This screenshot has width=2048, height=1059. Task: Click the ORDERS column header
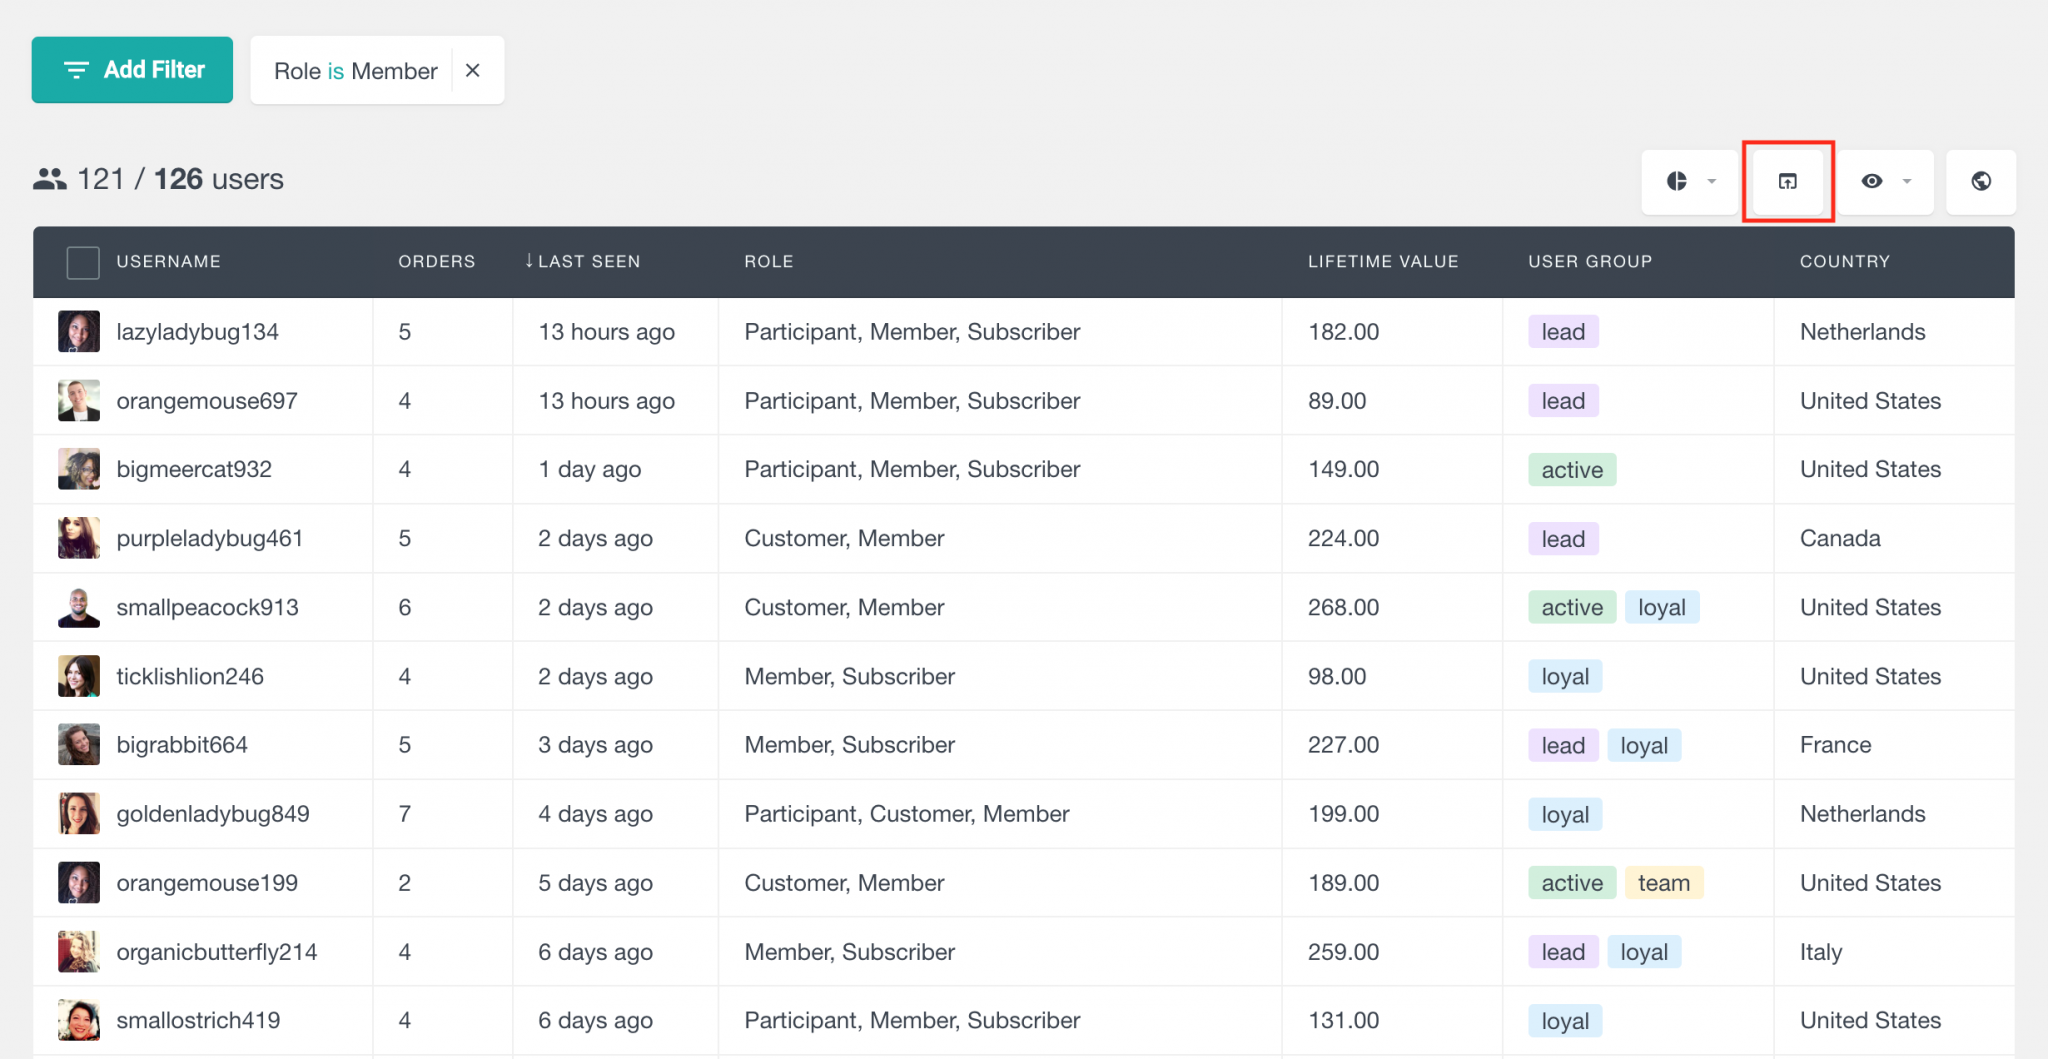(436, 261)
